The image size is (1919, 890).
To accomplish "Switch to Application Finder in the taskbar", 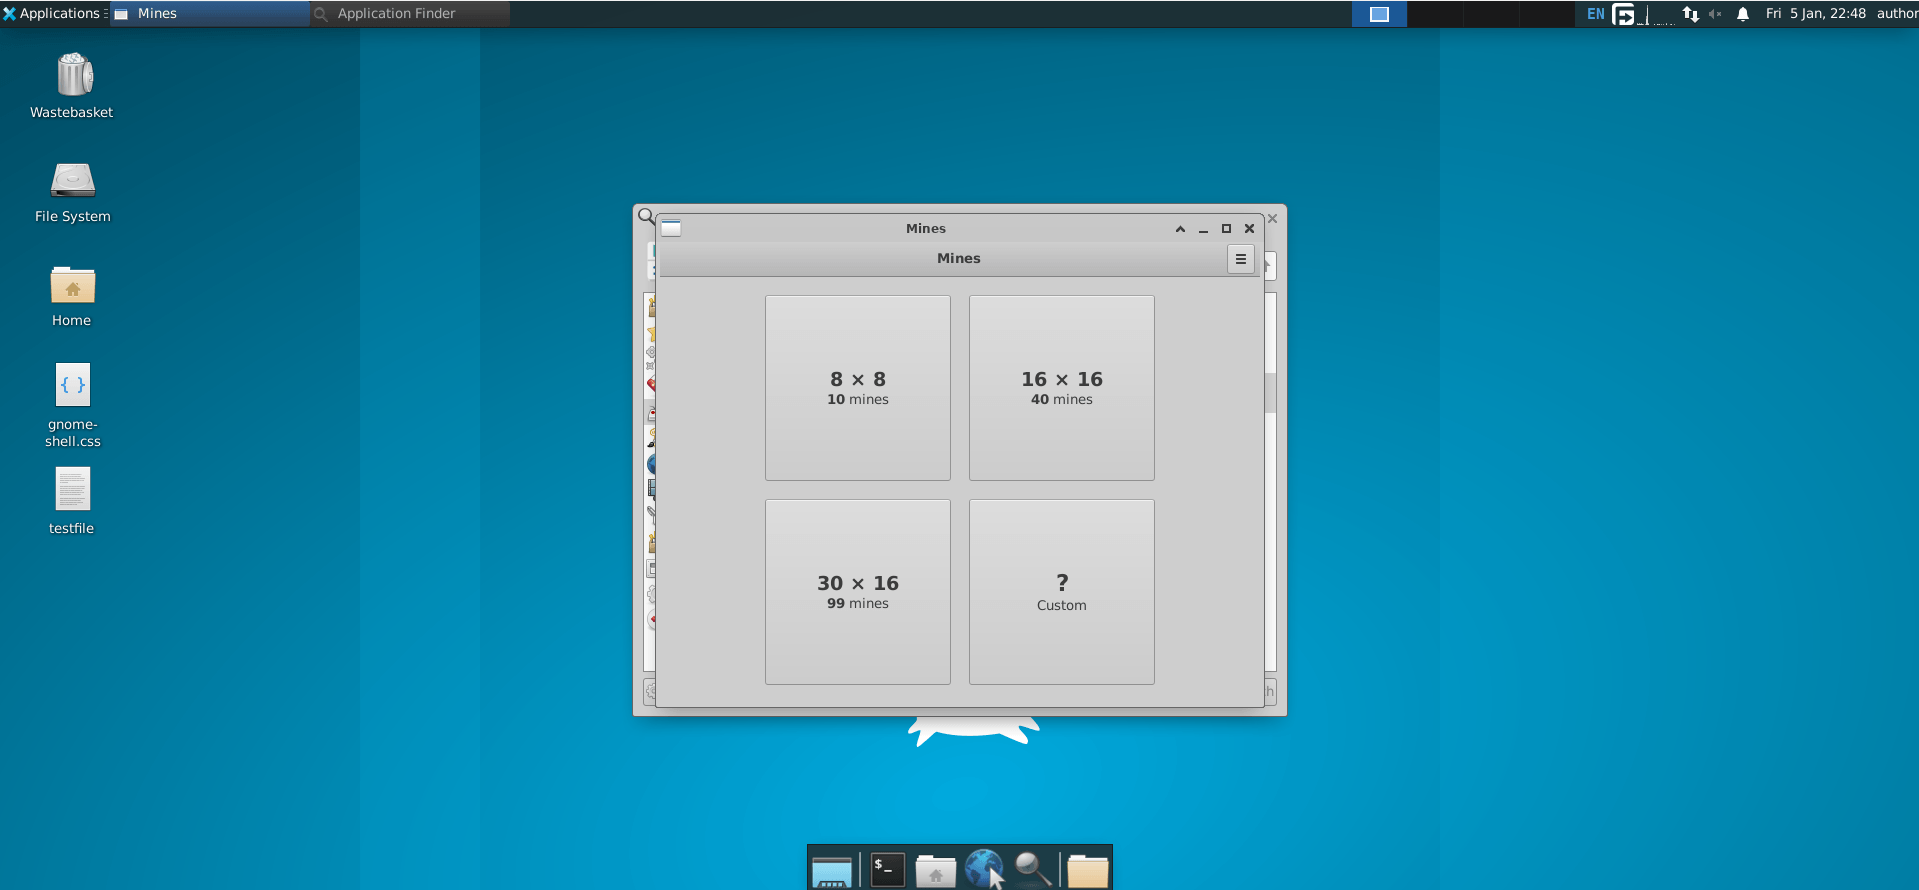I will 410,13.
